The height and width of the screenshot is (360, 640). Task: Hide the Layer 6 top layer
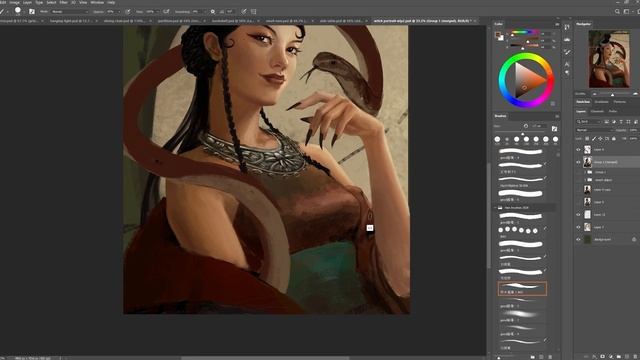tap(578, 150)
